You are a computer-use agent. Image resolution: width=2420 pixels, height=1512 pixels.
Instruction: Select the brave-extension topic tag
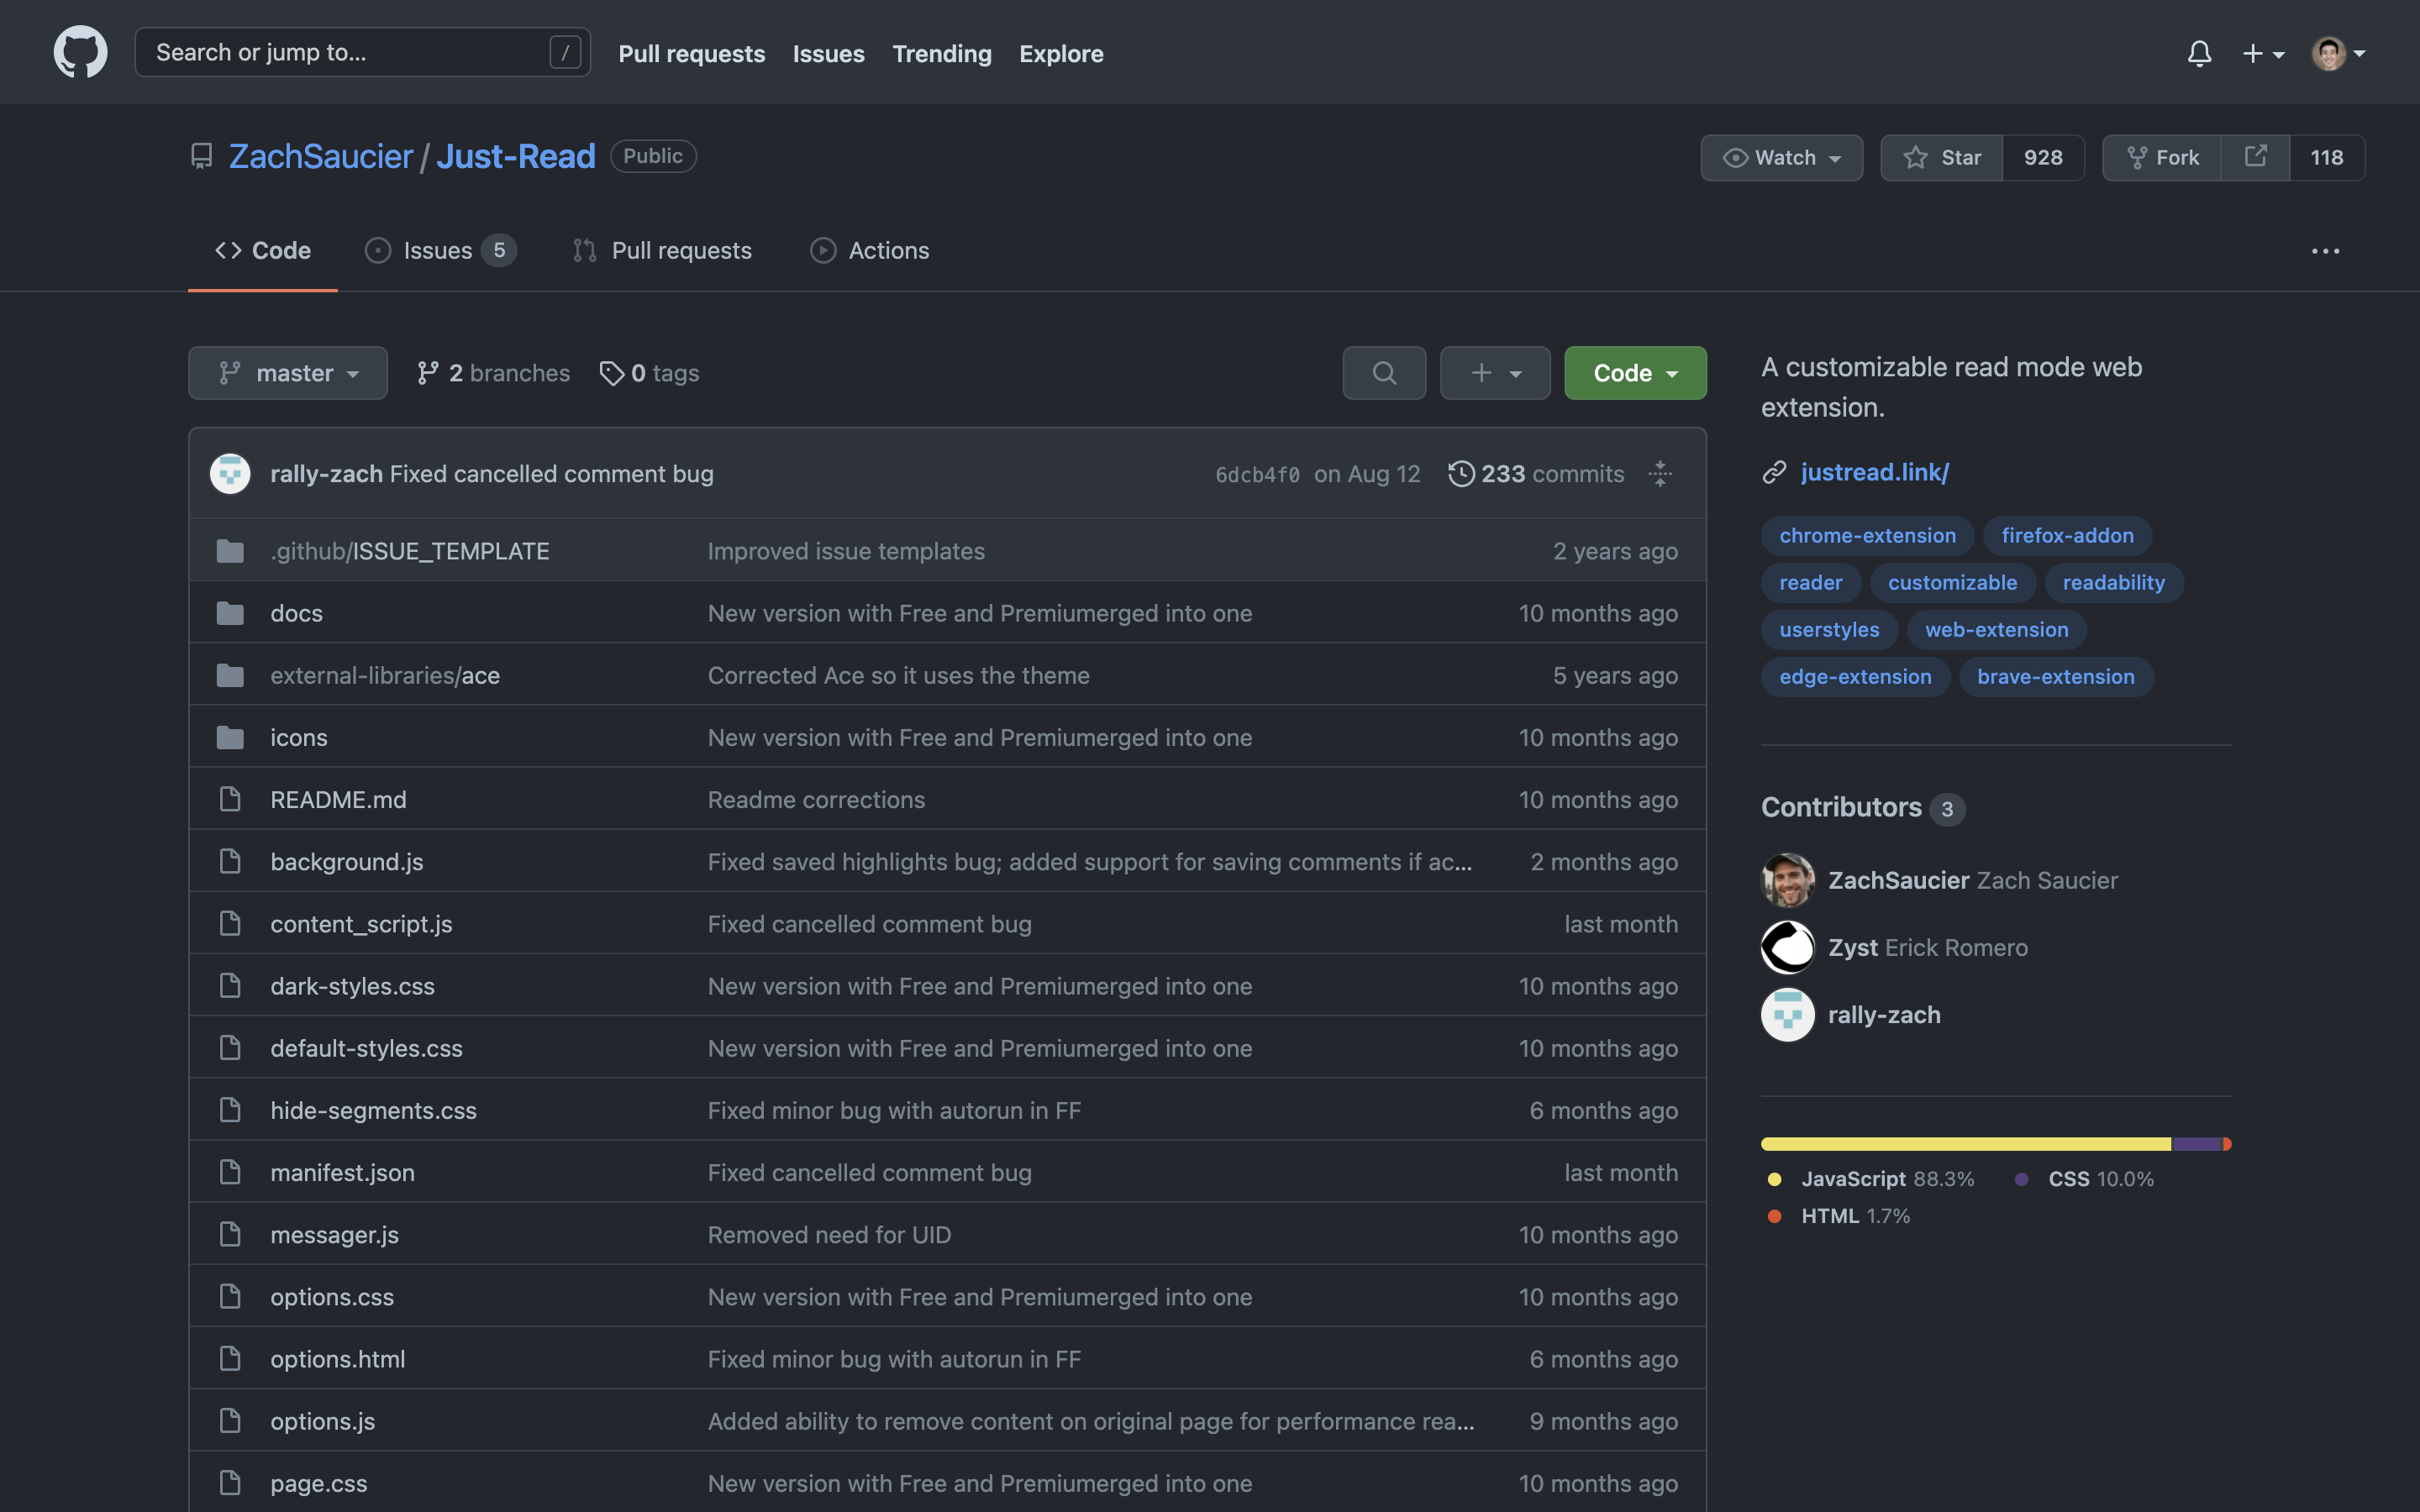[2055, 677]
